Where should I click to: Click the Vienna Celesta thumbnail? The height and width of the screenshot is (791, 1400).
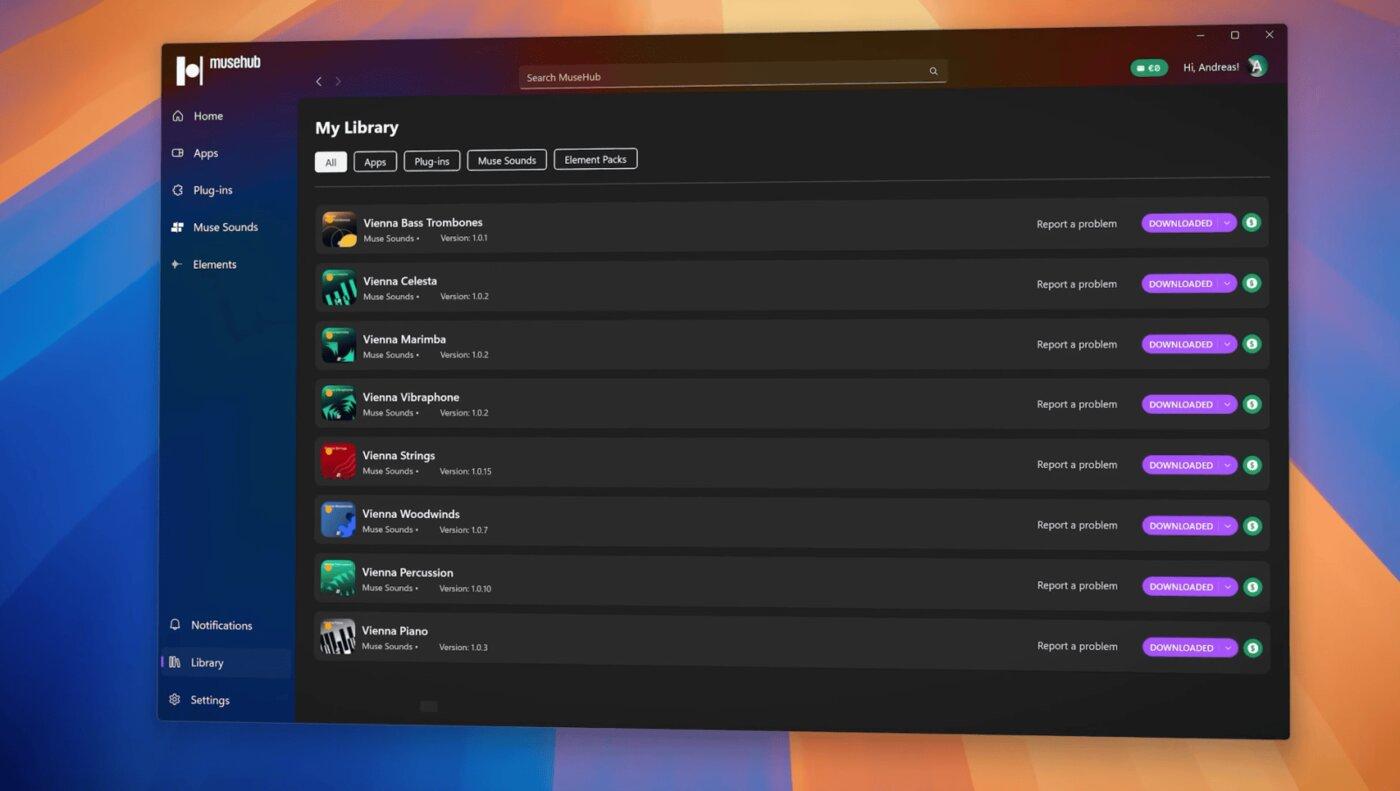tap(339, 288)
